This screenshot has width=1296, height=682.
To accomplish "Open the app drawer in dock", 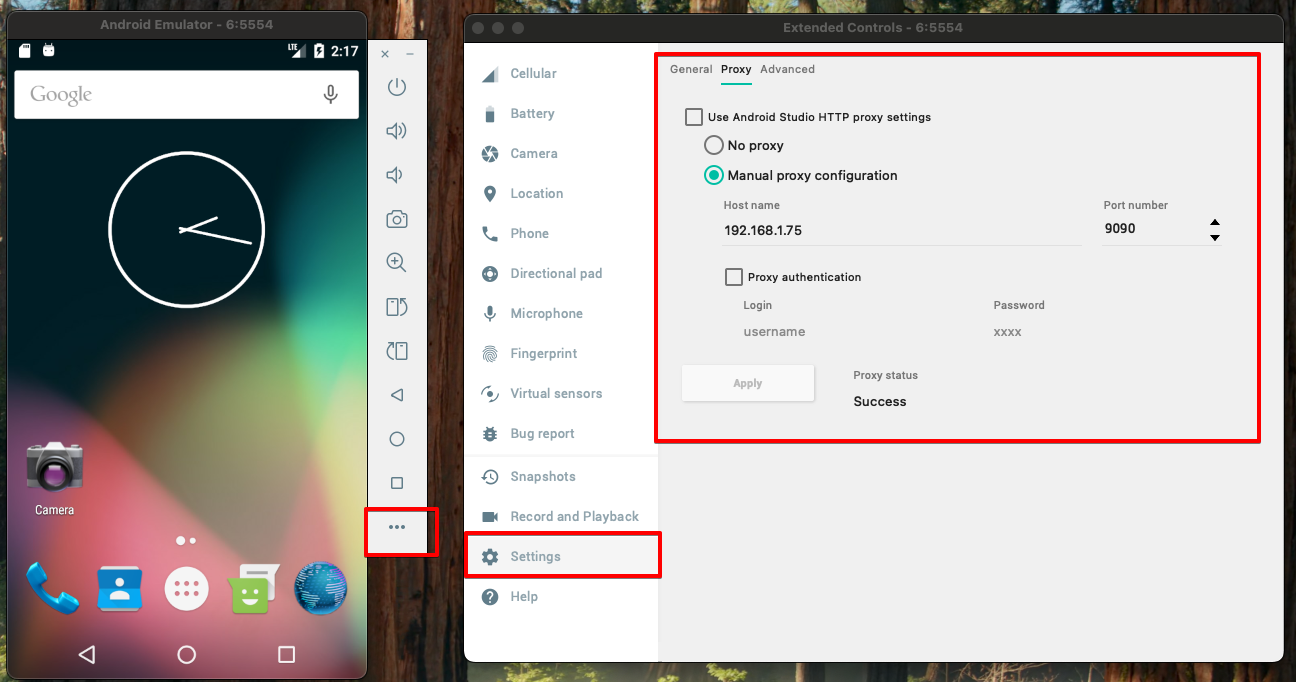I will pyautogui.click(x=187, y=589).
